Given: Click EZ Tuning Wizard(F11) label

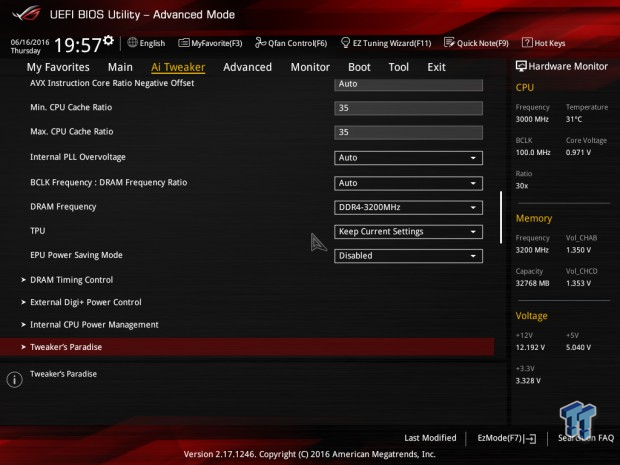Looking at the screenshot, I should pos(392,43).
